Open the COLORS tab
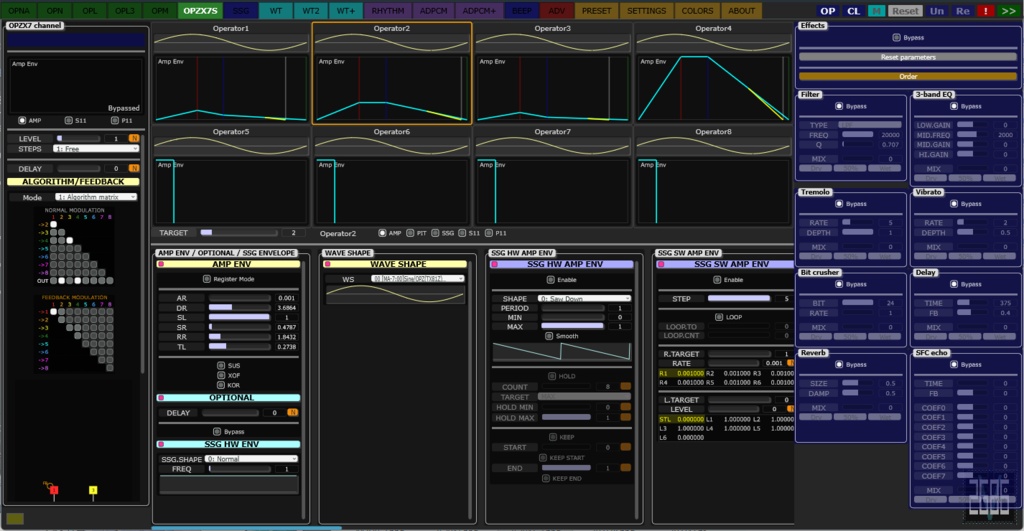 coord(697,11)
